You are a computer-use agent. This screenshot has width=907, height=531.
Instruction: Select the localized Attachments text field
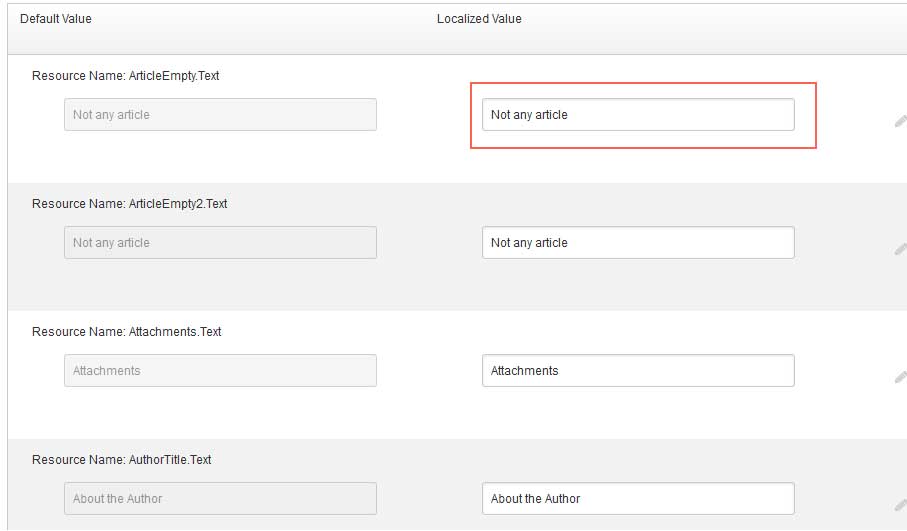638,370
